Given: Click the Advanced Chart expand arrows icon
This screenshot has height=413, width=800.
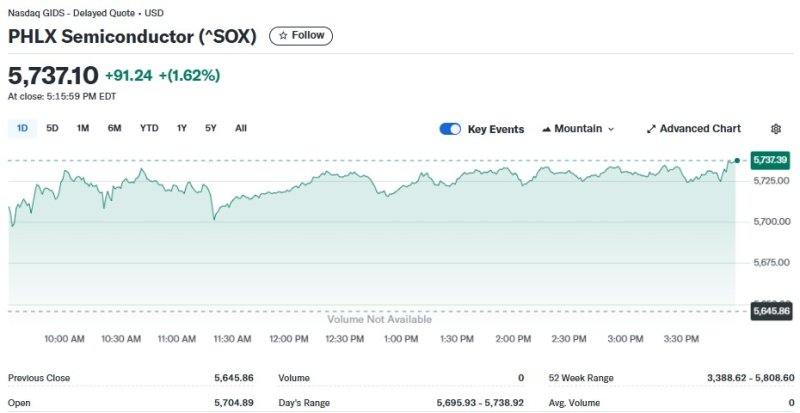Looking at the screenshot, I should pos(651,129).
